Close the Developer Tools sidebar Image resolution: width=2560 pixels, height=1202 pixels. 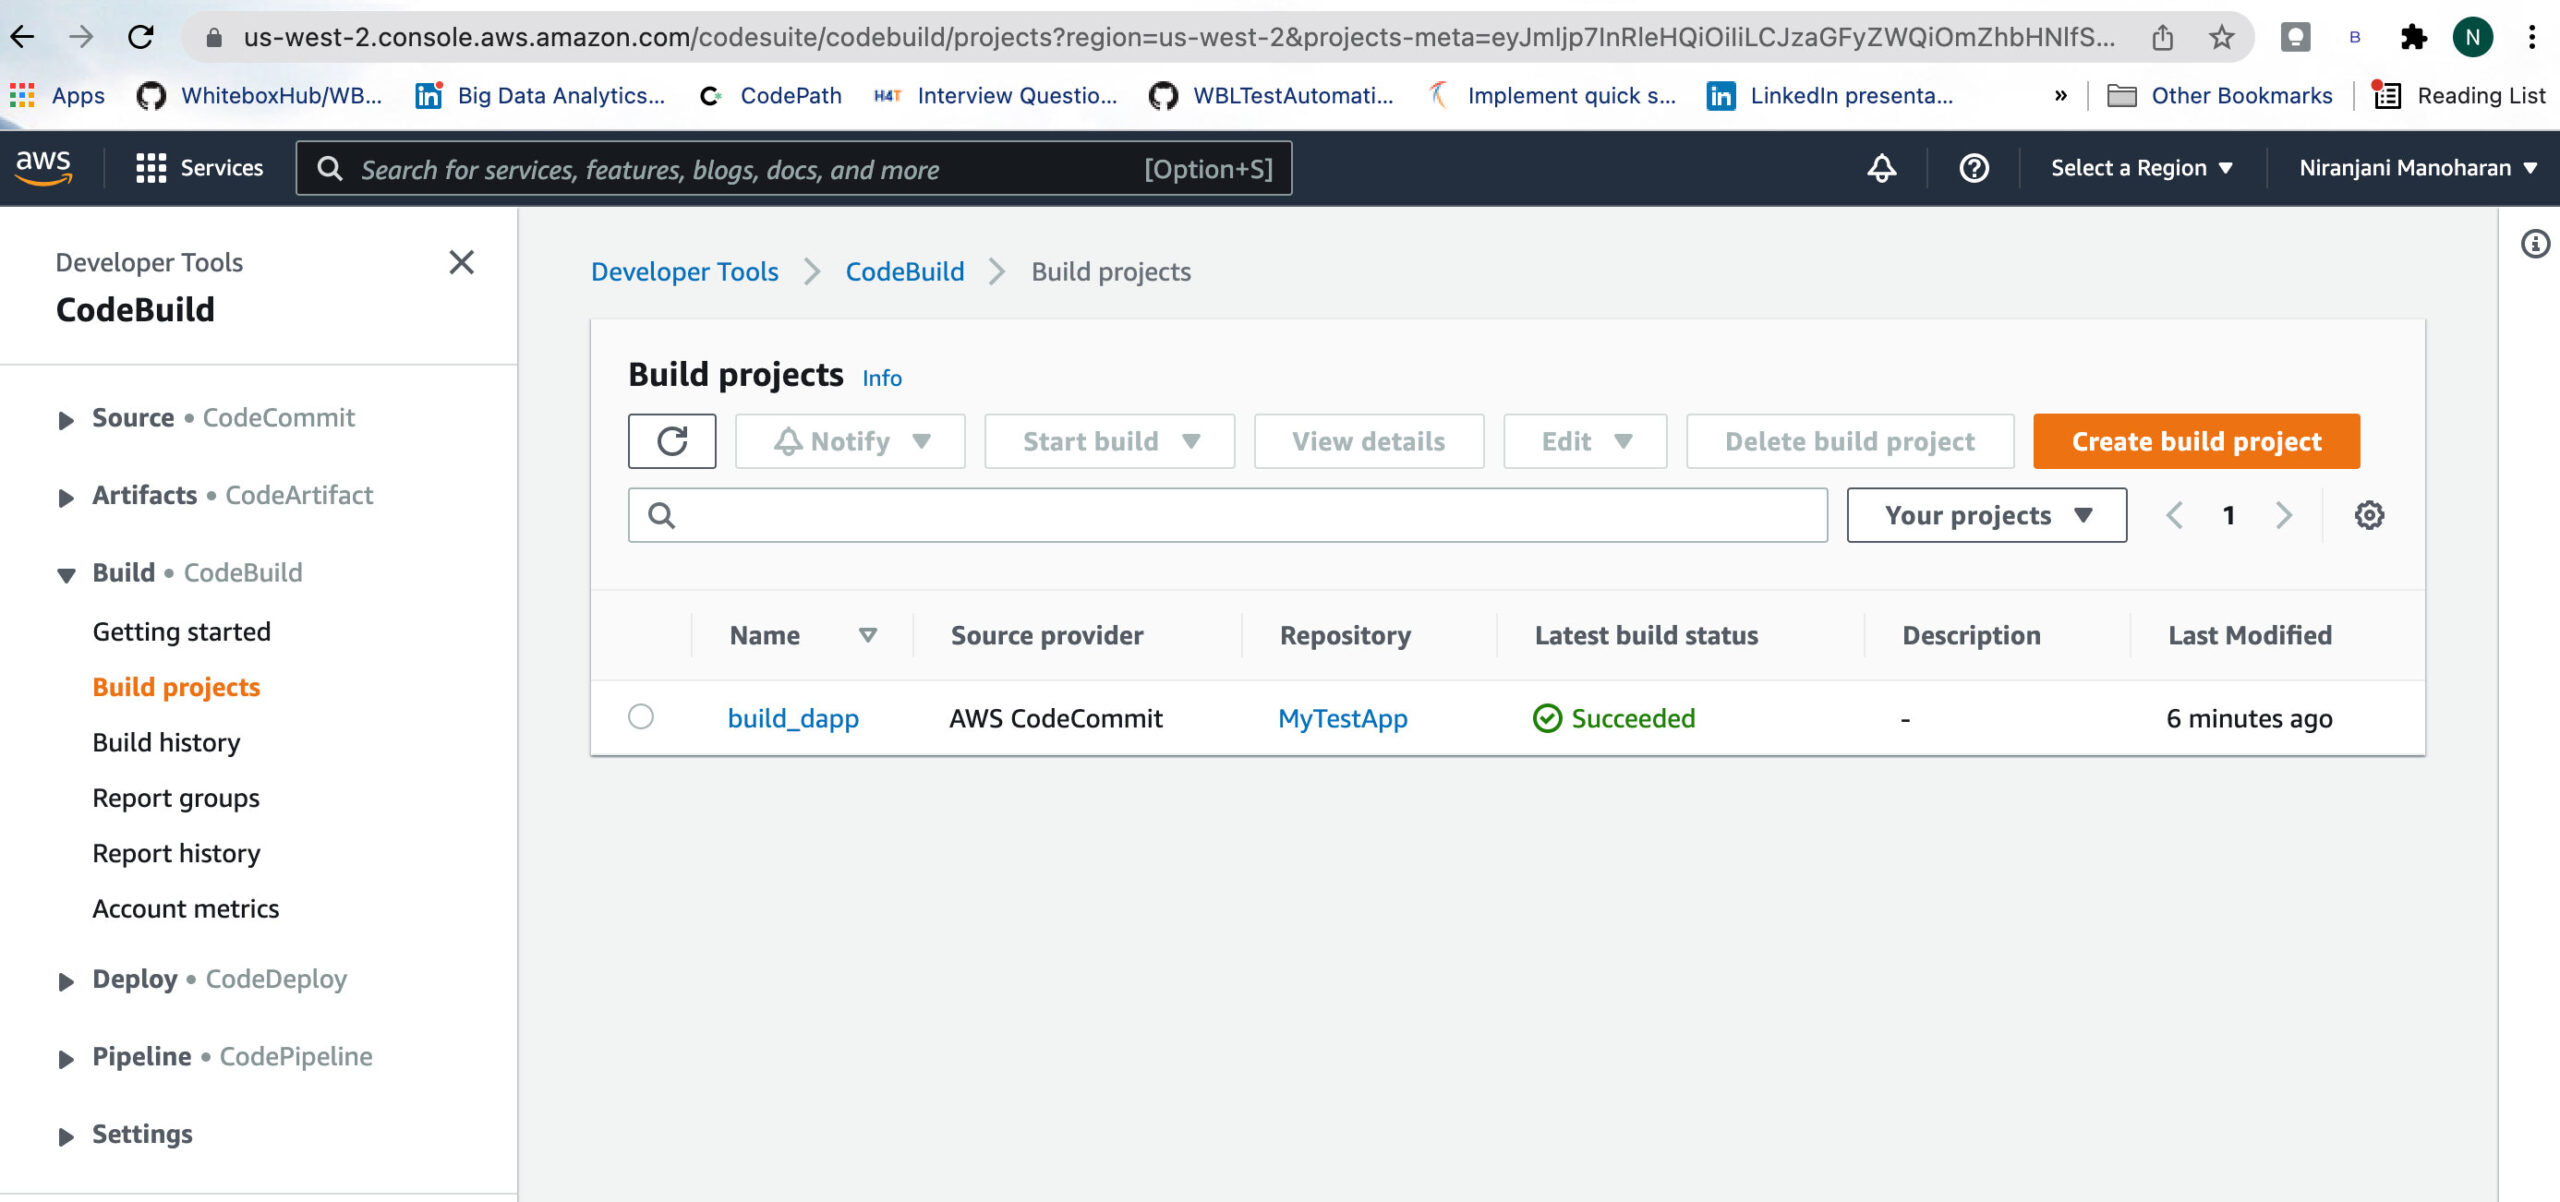461,262
